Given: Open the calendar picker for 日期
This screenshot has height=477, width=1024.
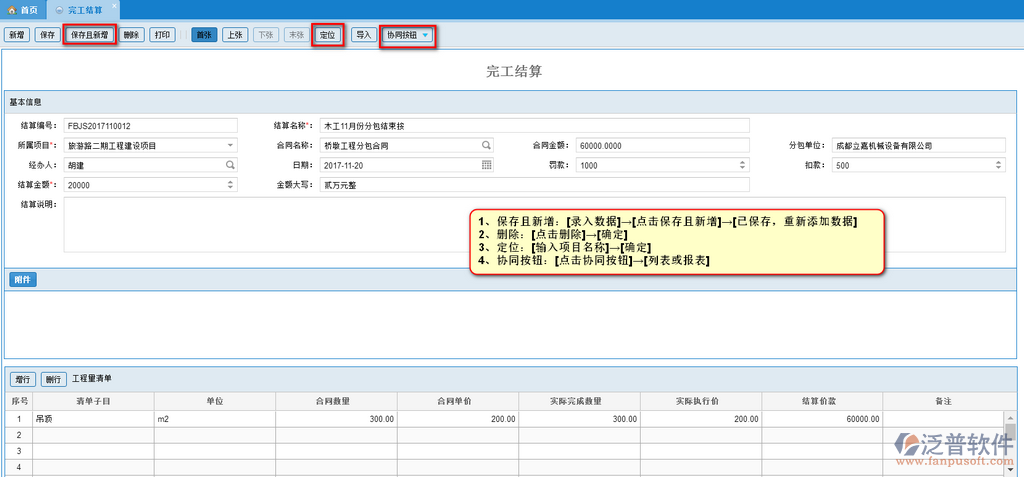Looking at the screenshot, I should pyautogui.click(x=487, y=165).
